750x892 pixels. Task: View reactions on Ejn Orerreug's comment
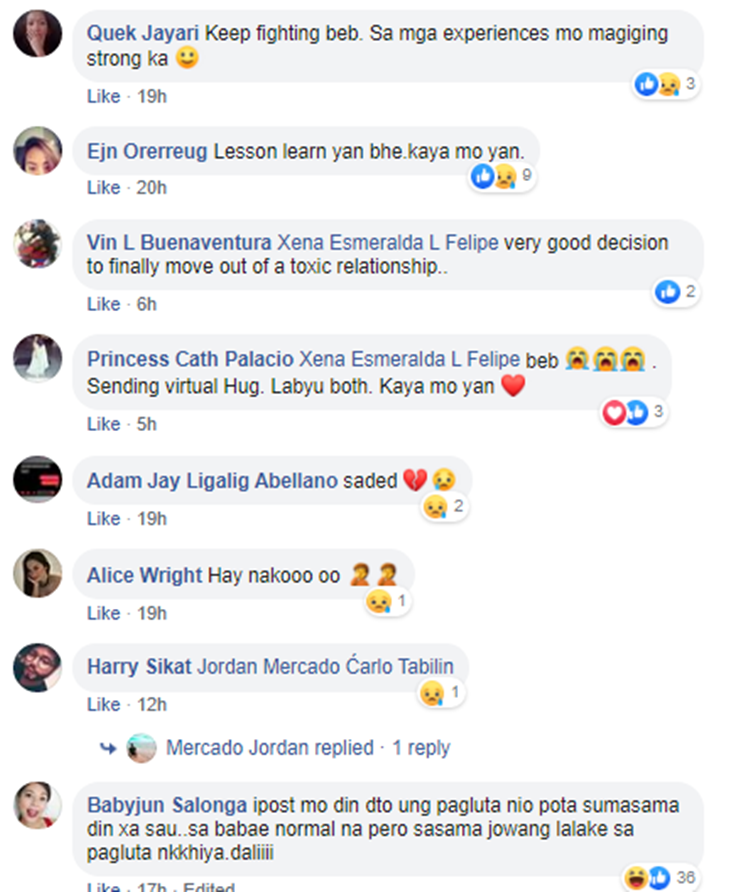[502, 176]
